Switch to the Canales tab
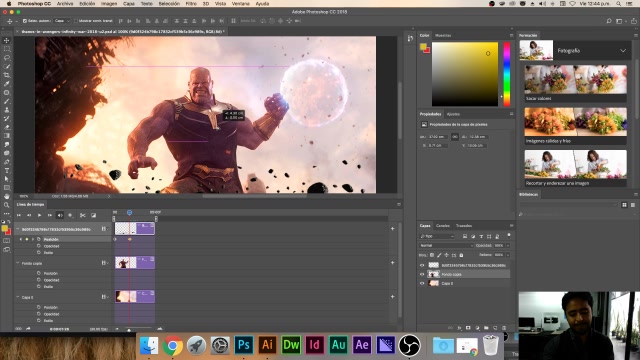Viewport: 640px width, 360px height. (x=442, y=226)
